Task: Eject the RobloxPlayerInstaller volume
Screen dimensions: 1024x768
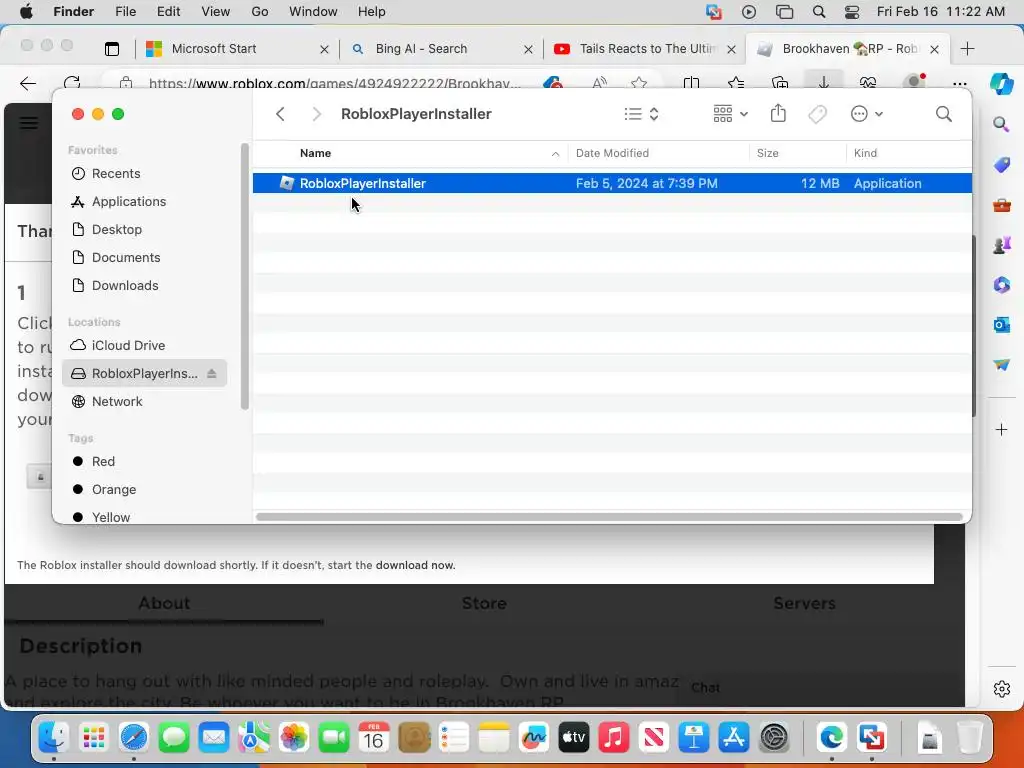Action: tap(212, 374)
